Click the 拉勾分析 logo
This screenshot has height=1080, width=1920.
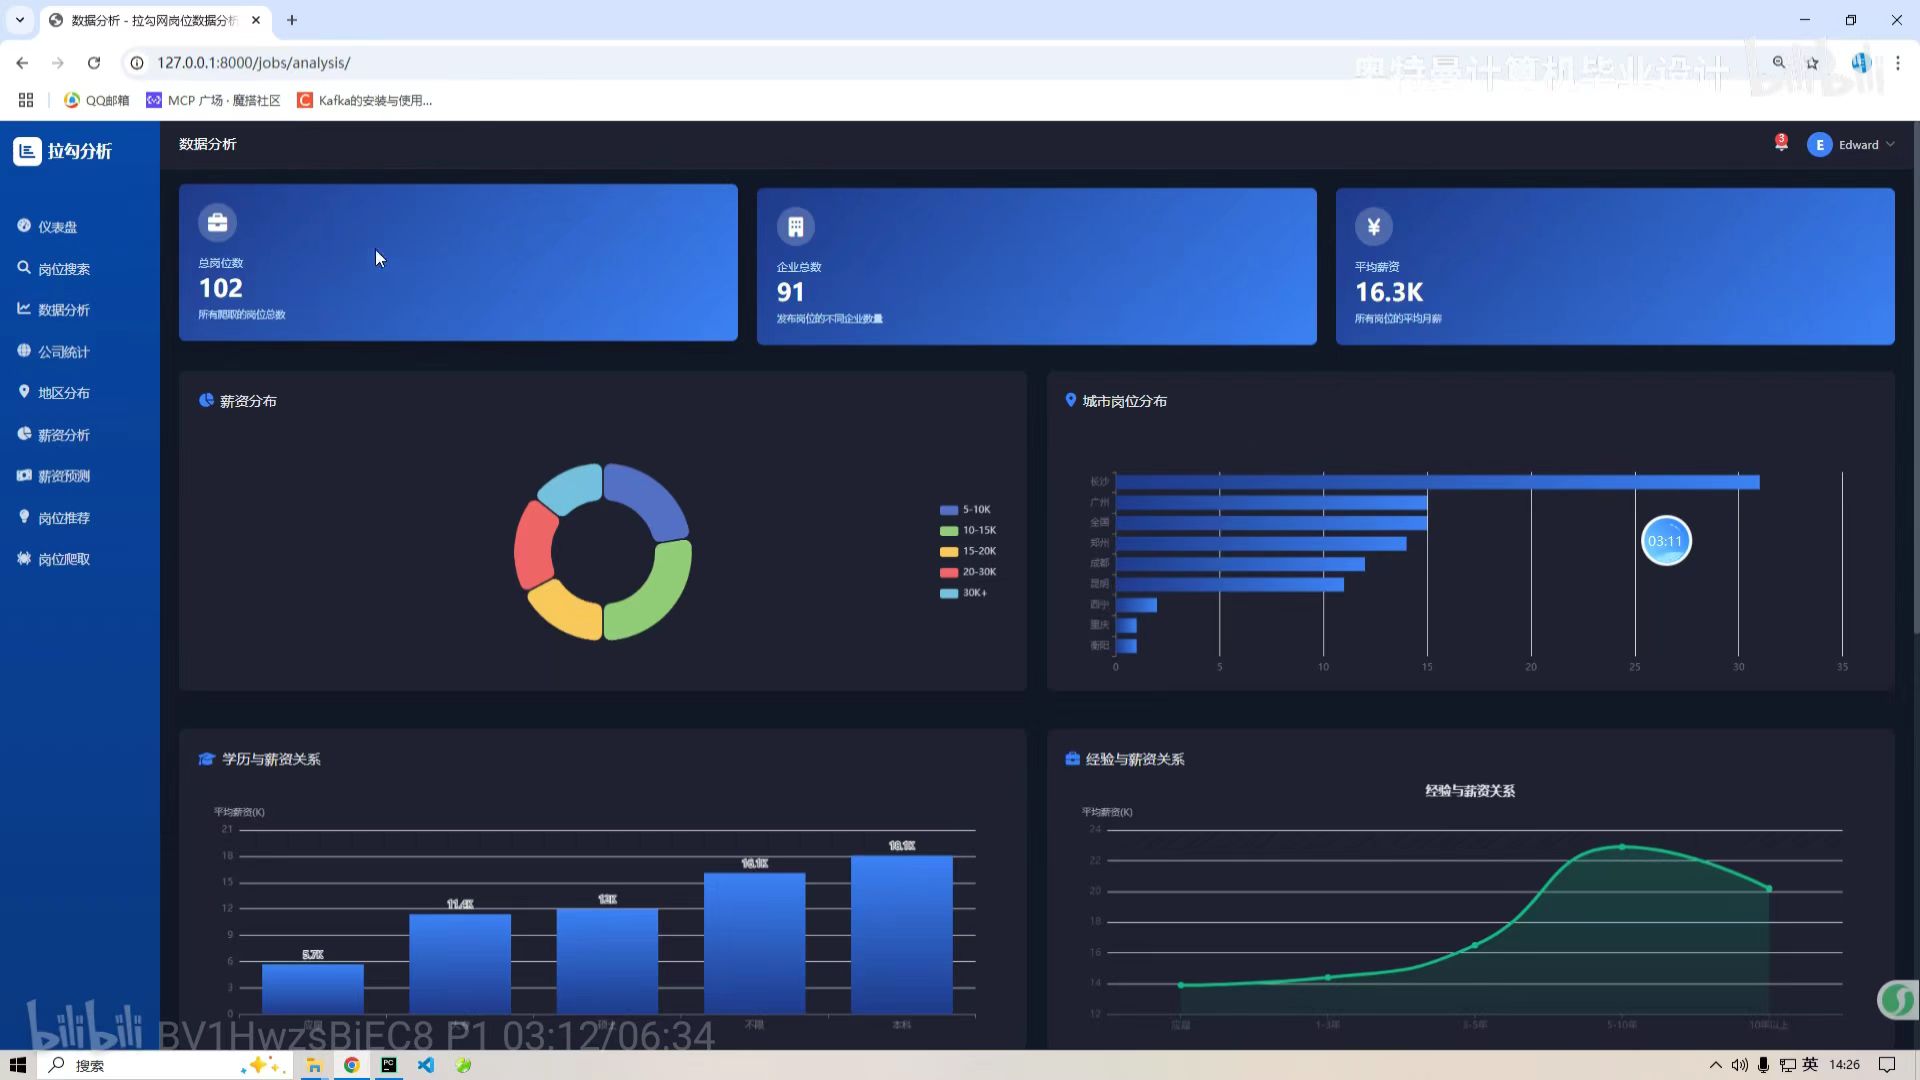(63, 151)
